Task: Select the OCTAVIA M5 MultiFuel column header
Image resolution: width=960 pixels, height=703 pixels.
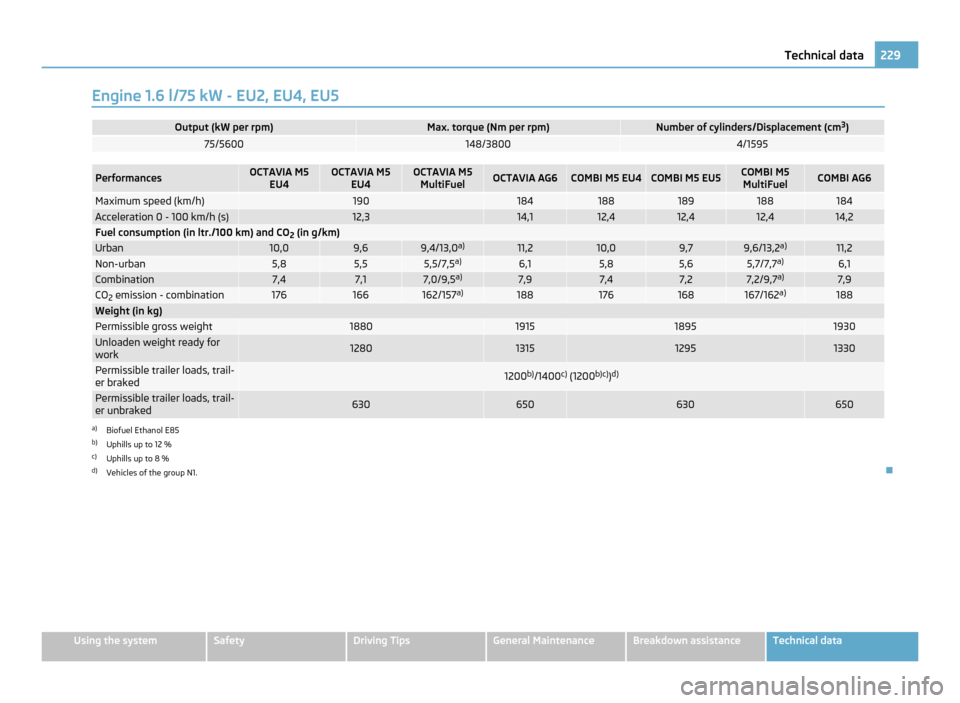Action: click(x=443, y=178)
